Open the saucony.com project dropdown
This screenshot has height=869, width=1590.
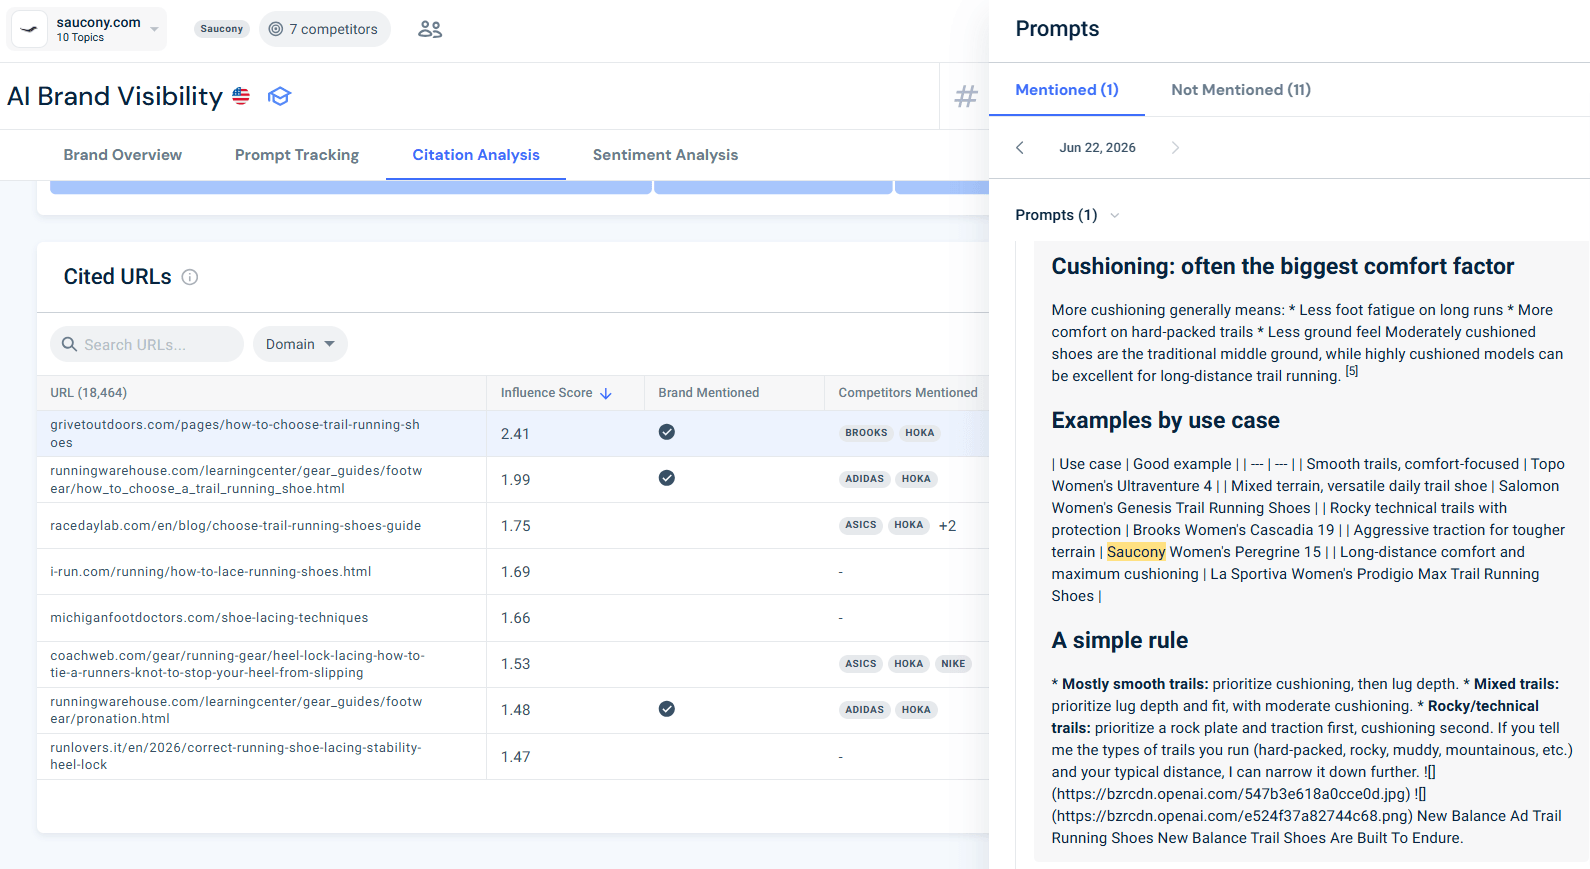click(x=88, y=29)
